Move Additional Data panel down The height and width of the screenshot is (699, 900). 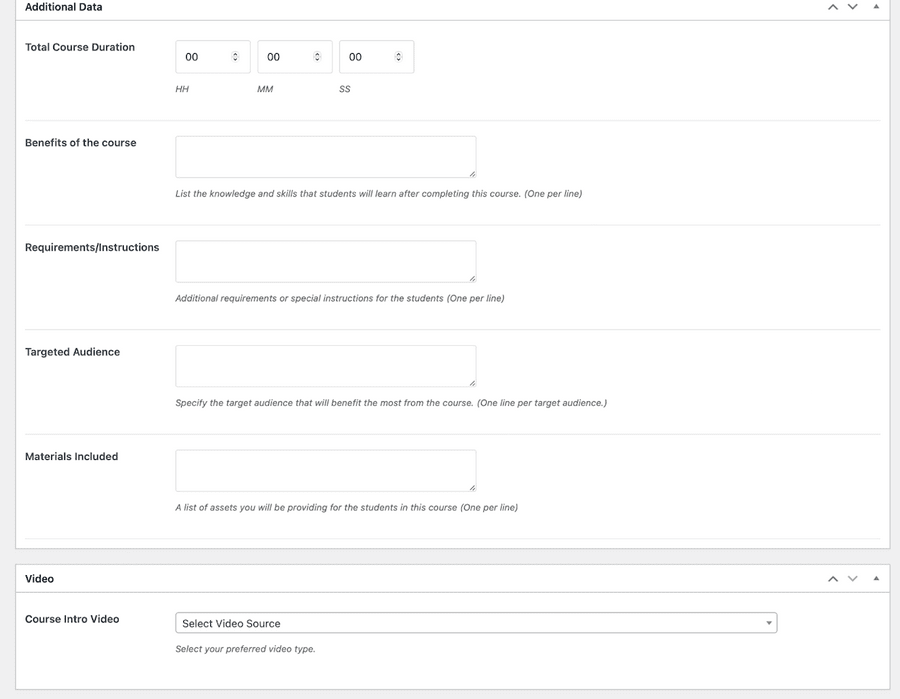853,7
